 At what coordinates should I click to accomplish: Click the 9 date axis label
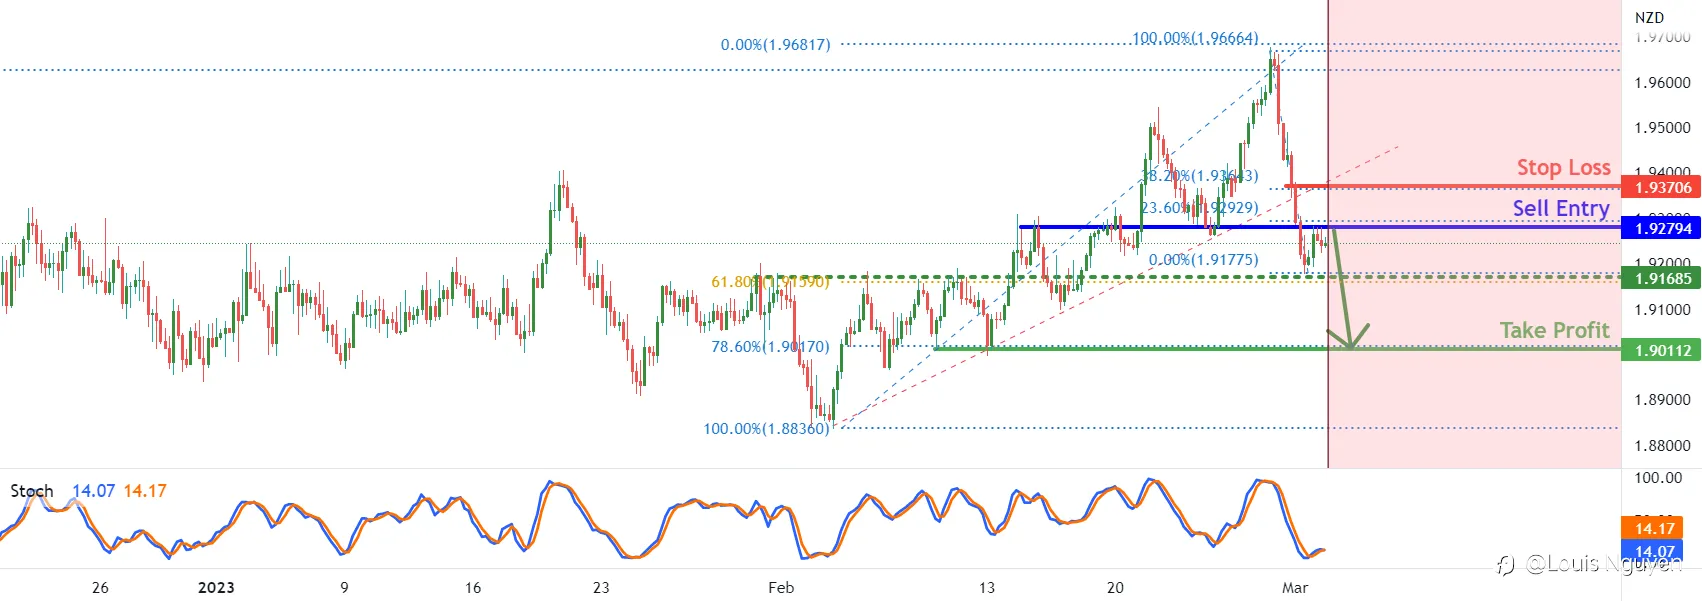(x=344, y=587)
